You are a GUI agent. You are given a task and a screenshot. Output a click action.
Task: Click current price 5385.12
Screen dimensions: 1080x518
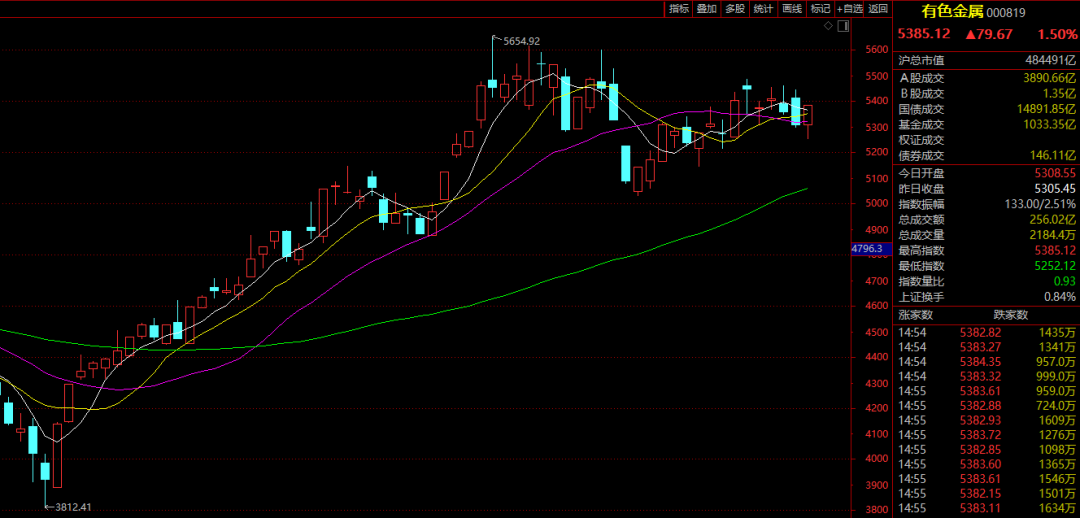(x=924, y=34)
